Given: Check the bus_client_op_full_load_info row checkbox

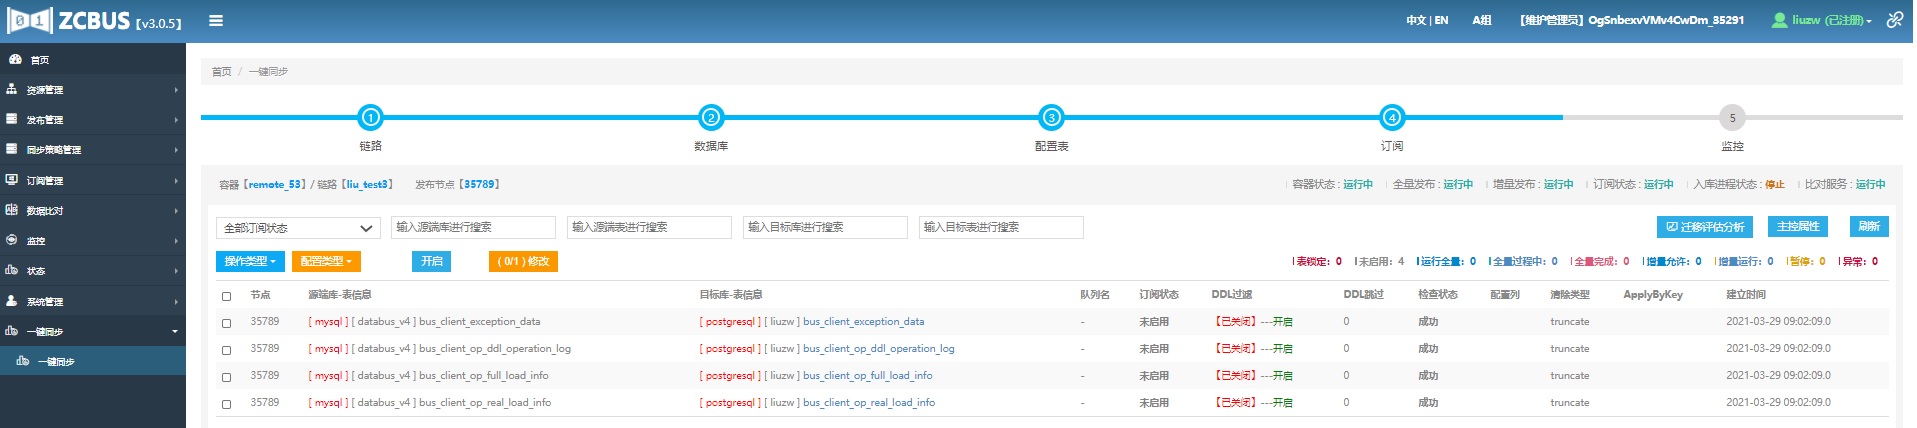Looking at the screenshot, I should [x=226, y=377].
